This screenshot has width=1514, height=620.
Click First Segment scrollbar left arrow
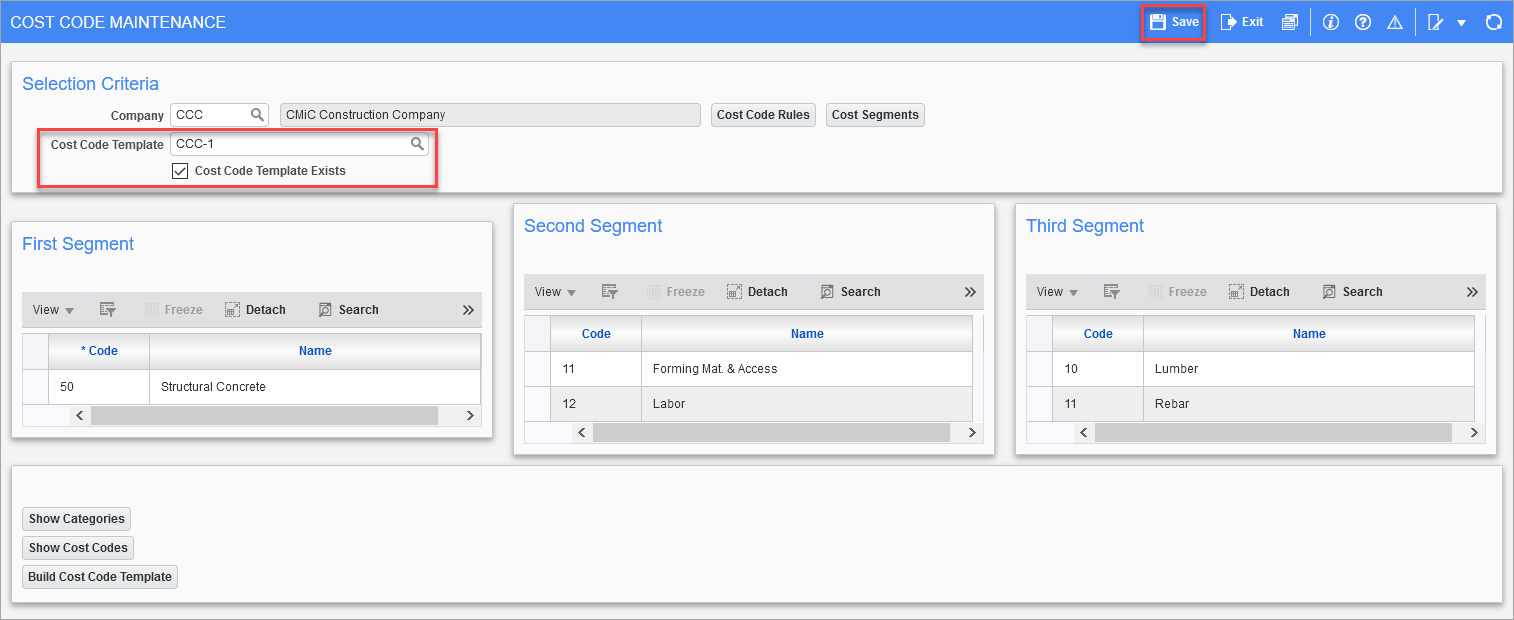[80, 415]
